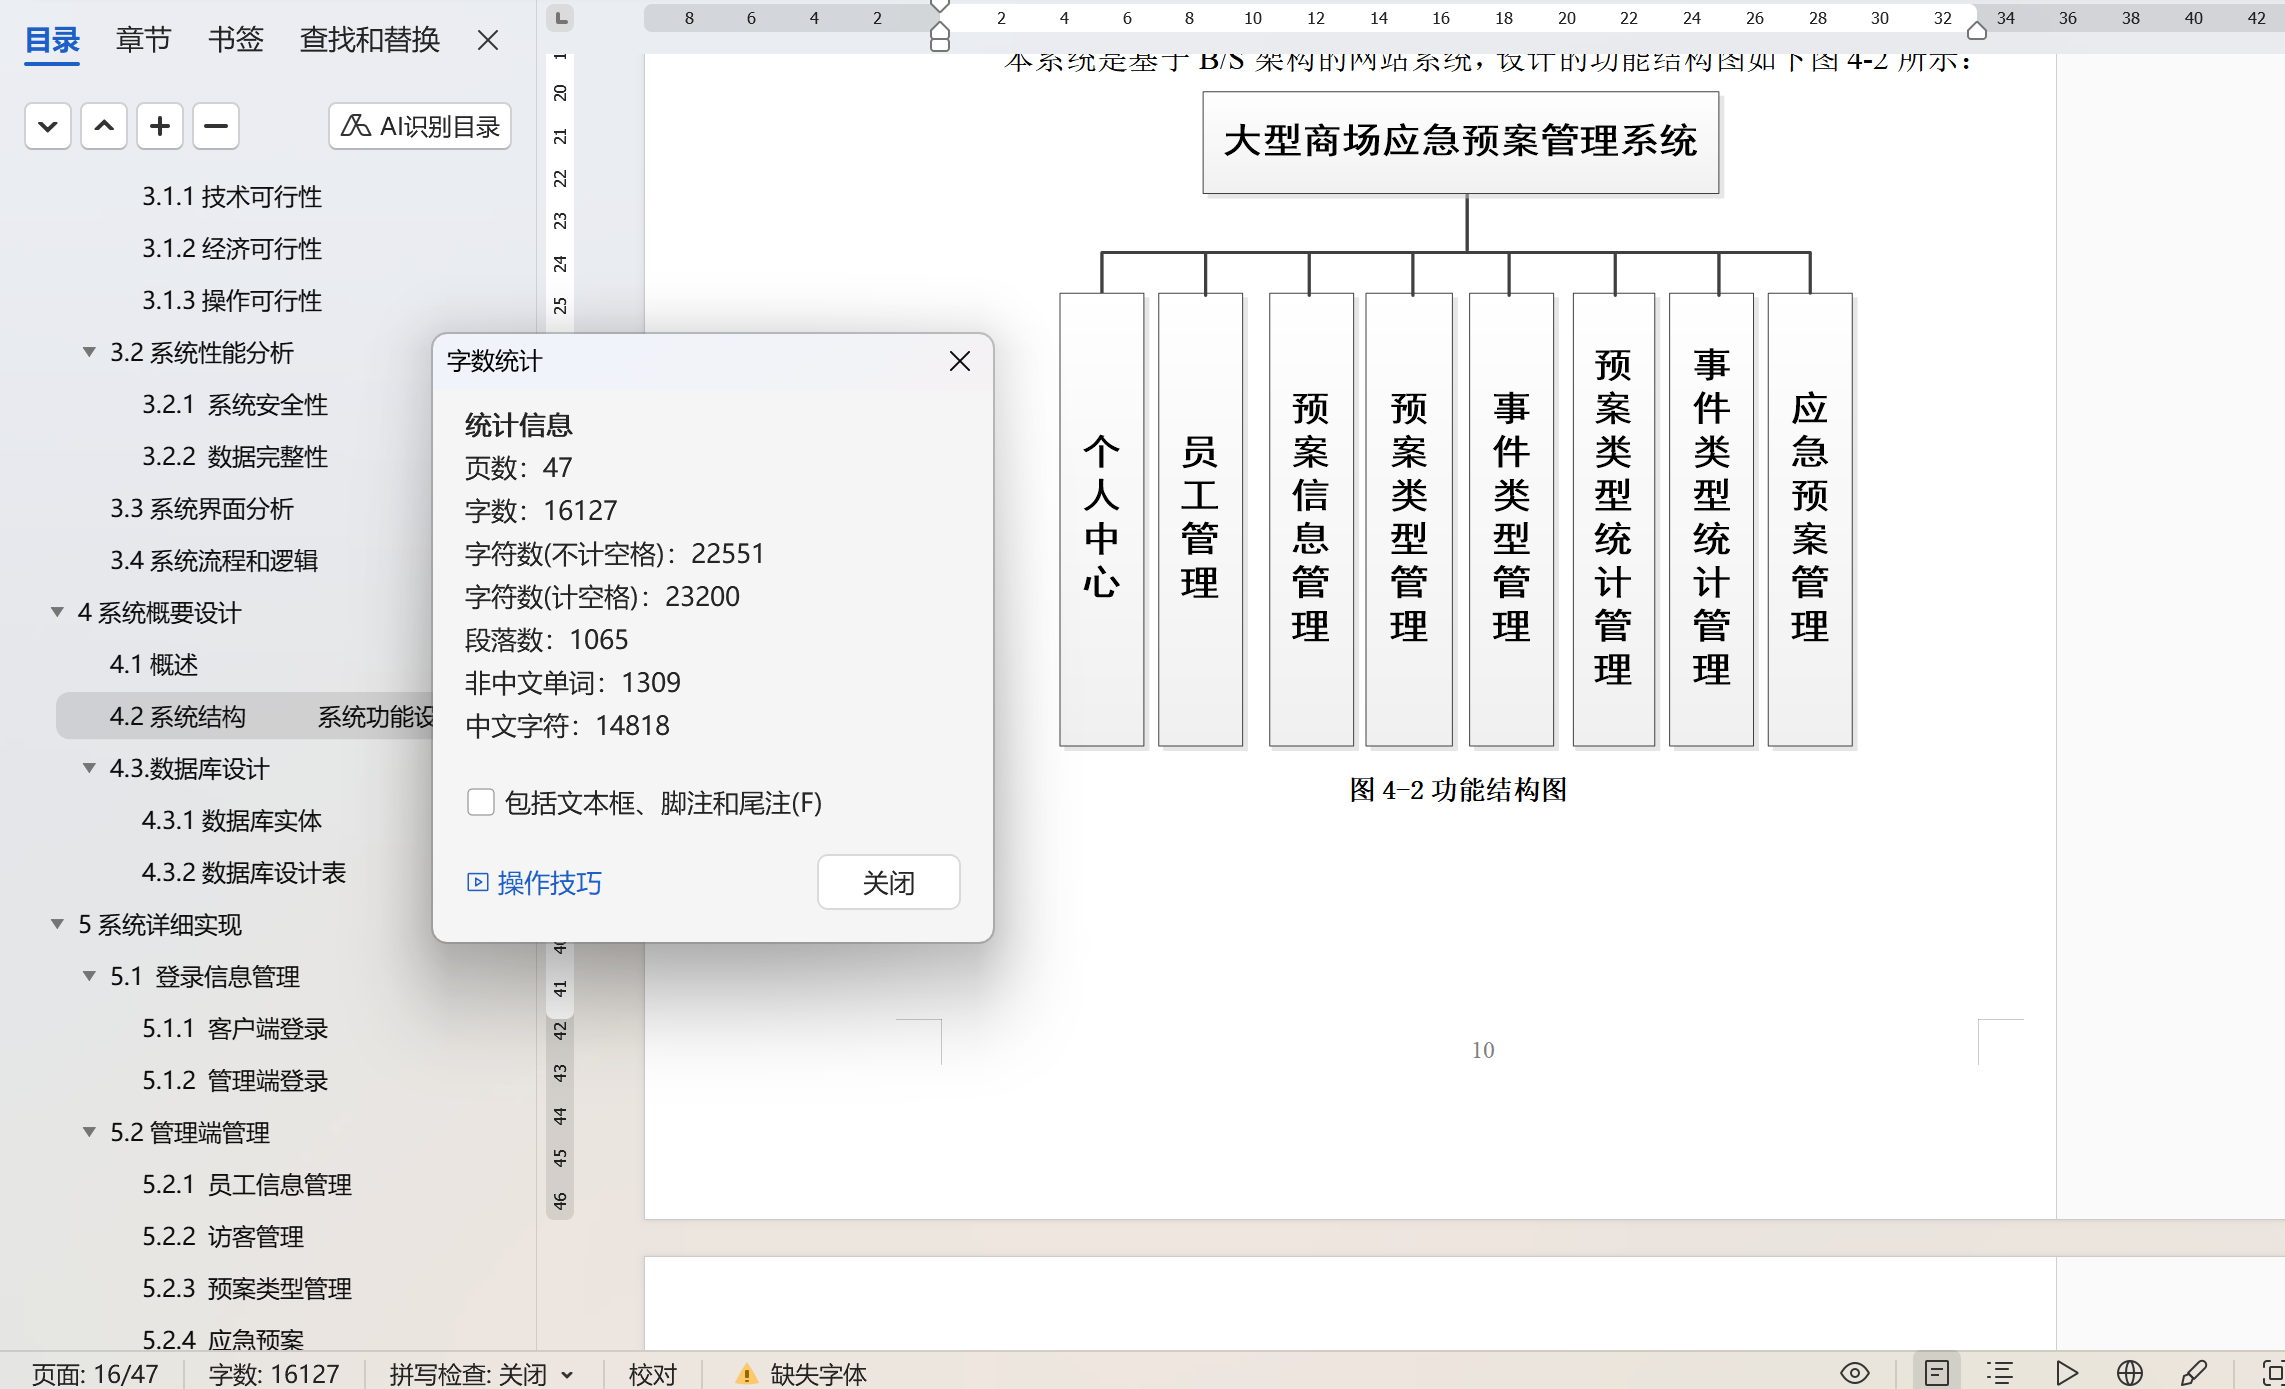Click the web layout globe icon
Image resolution: width=2285 pixels, height=1389 pixels.
coord(2130,1373)
